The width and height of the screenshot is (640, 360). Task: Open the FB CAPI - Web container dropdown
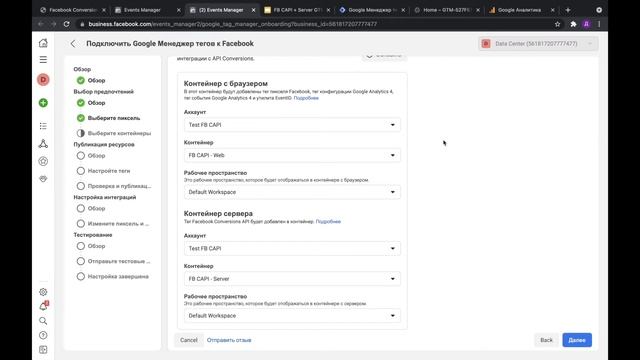click(292, 155)
